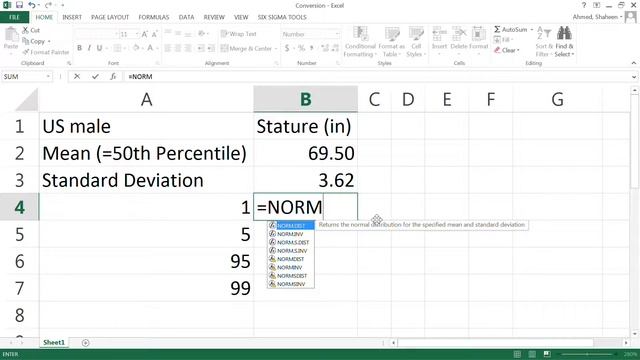Switch to Page Layout view in status bar
The height and width of the screenshot is (360, 640).
click(x=532, y=354)
